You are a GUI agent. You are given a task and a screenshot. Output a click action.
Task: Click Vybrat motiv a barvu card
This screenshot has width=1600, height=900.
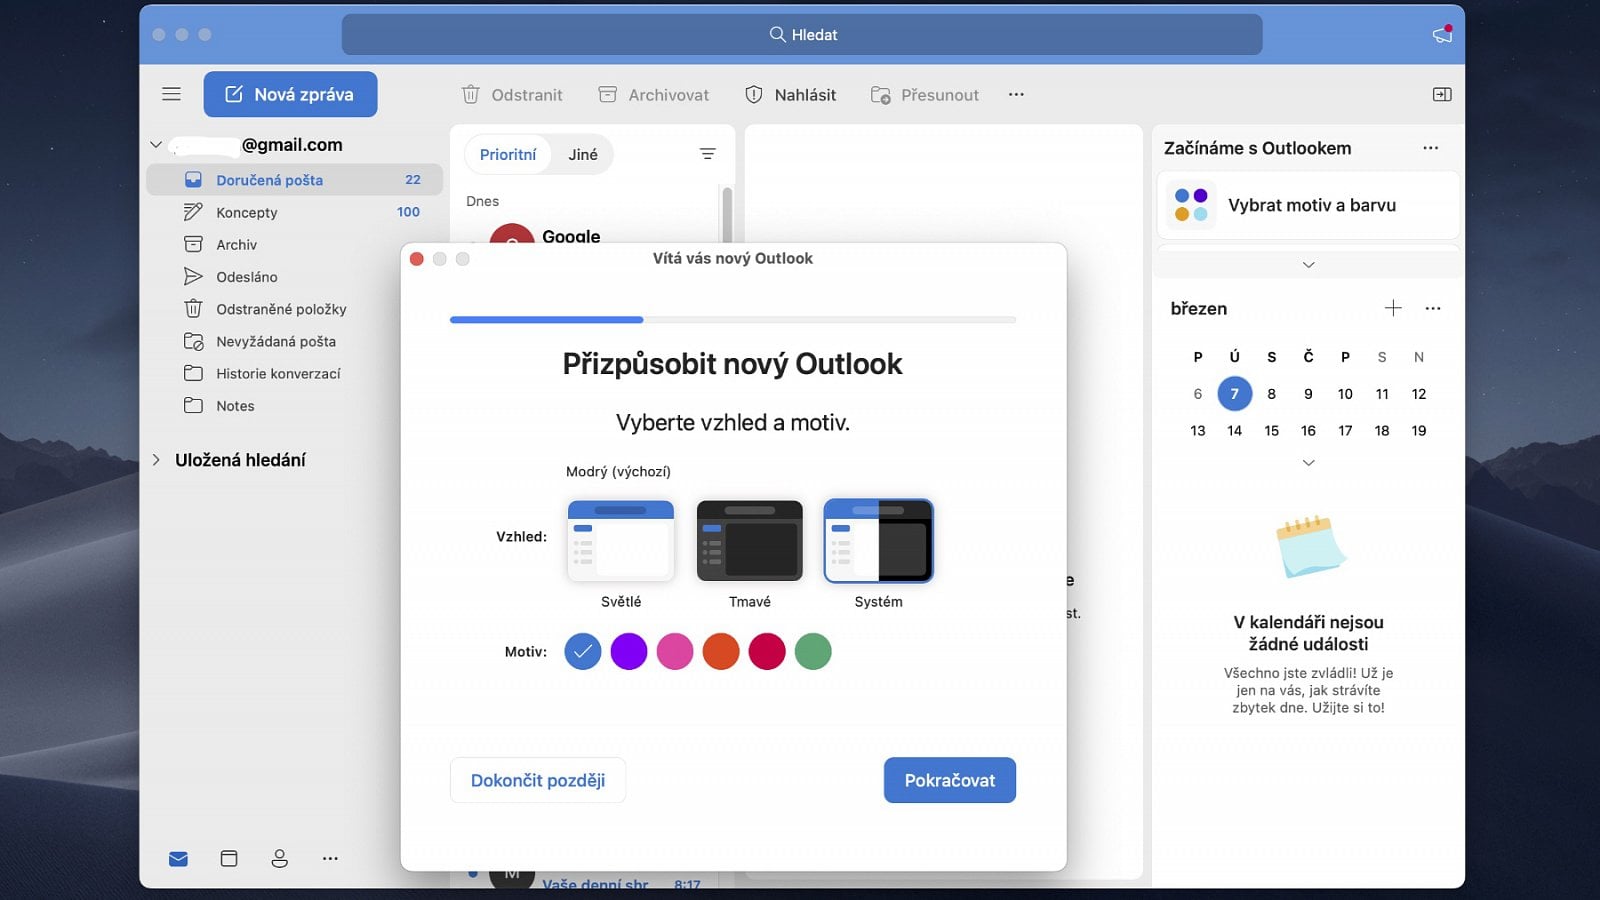click(x=1308, y=205)
